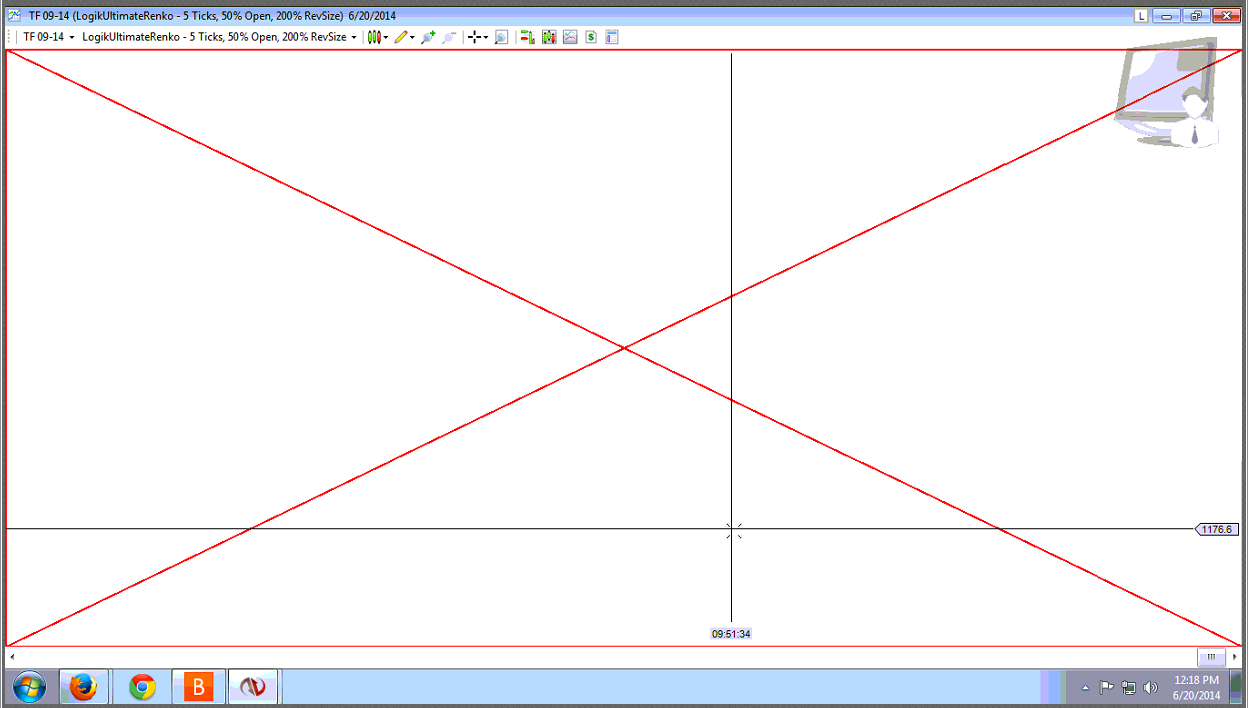Click the volume speaker tray icon
This screenshot has height=708, width=1249.
[x=1150, y=688]
